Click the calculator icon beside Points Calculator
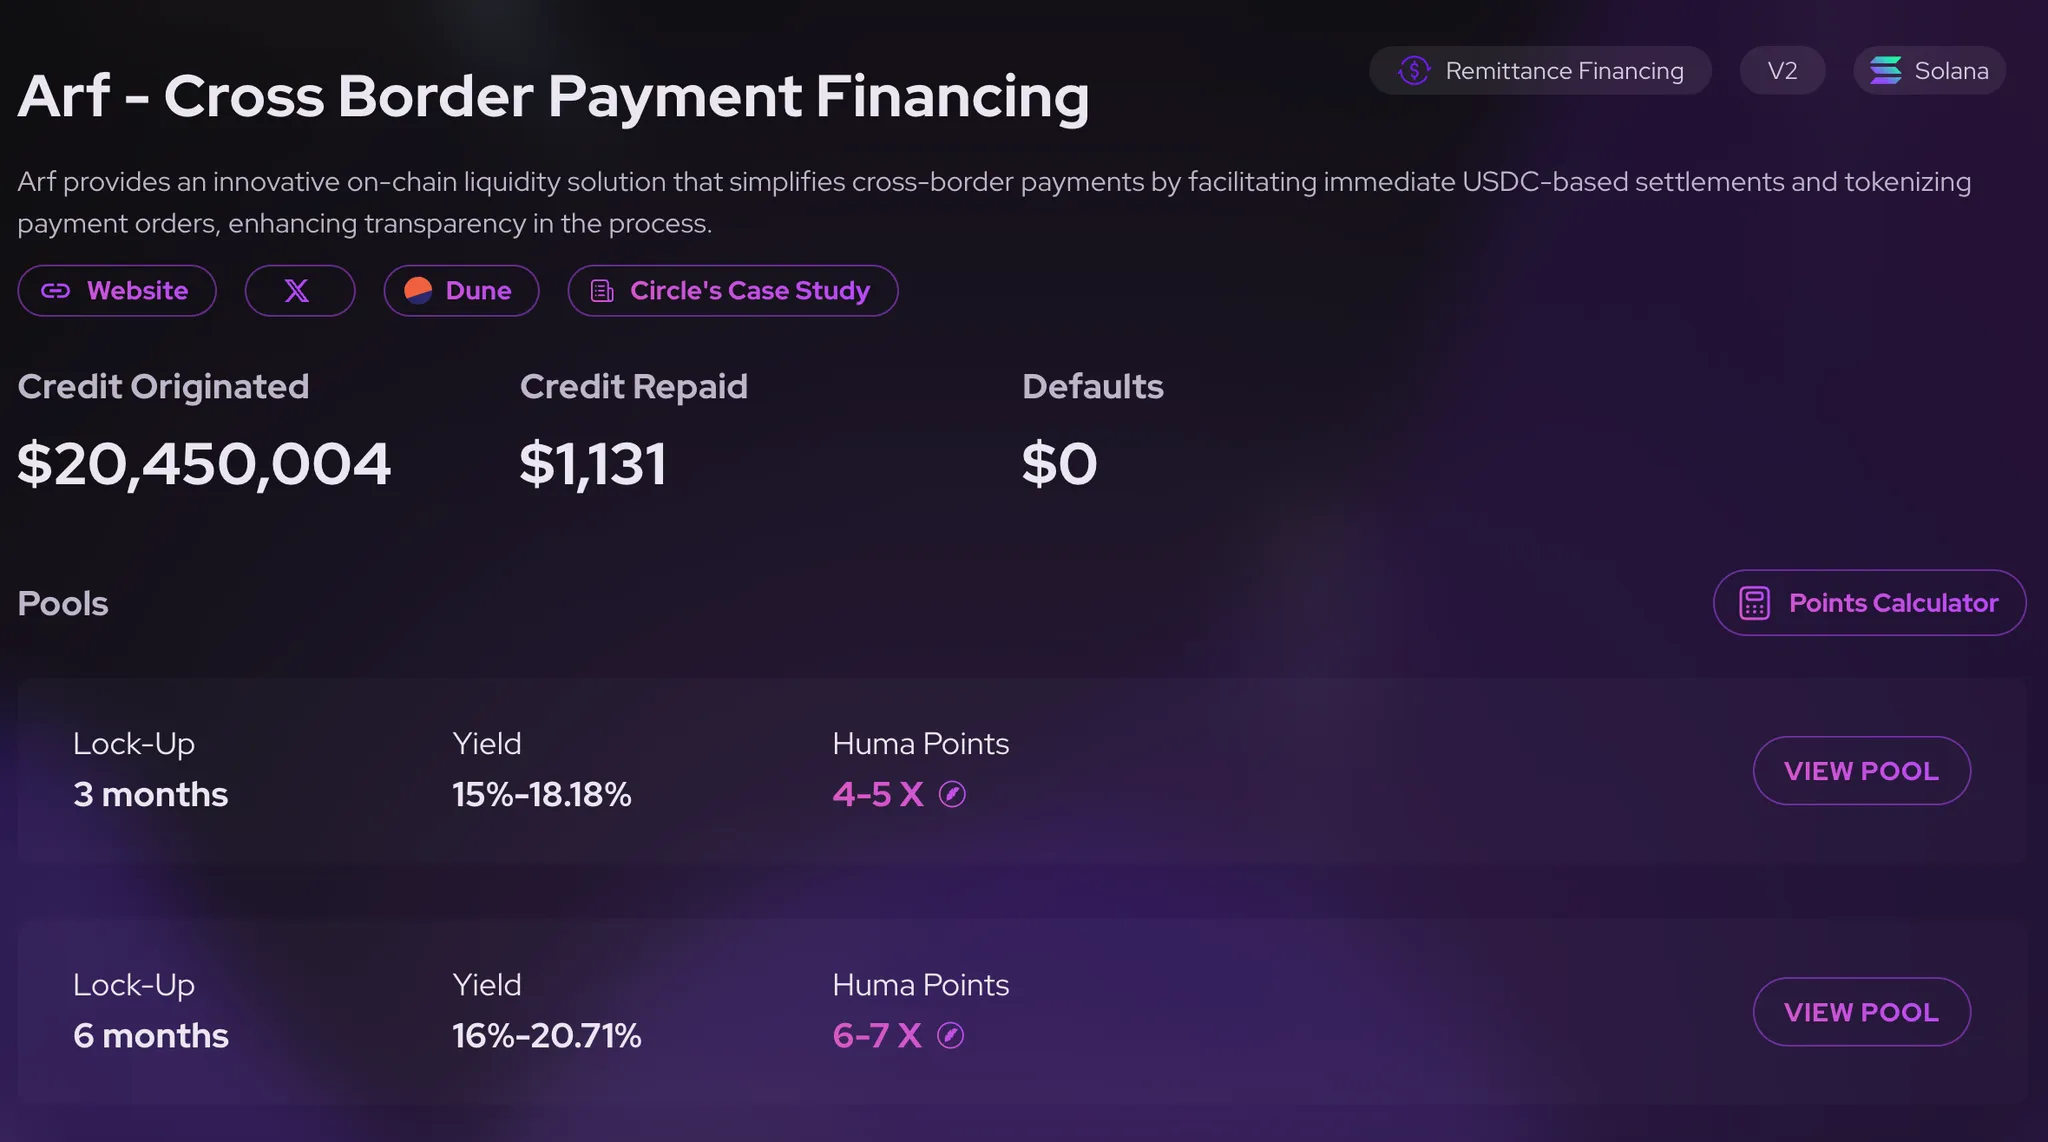Image resolution: width=2048 pixels, height=1142 pixels. pyautogui.click(x=1755, y=603)
